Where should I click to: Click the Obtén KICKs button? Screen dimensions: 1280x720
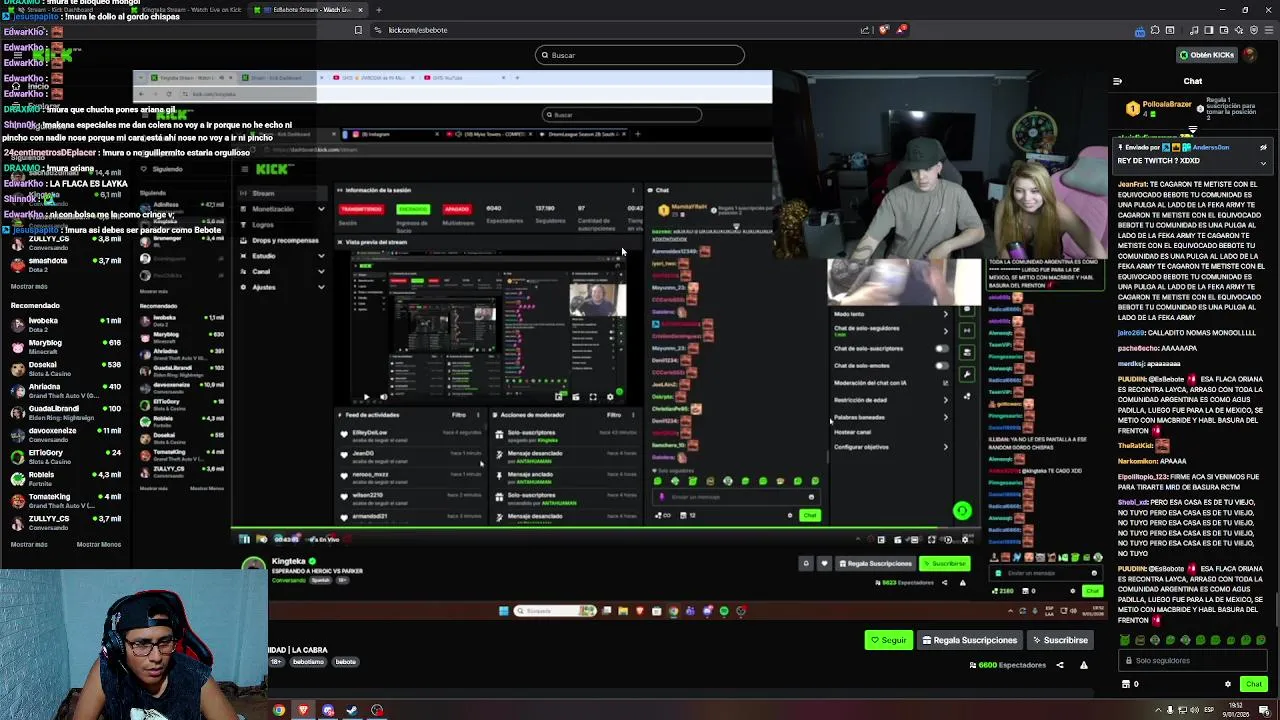[x=1205, y=55]
